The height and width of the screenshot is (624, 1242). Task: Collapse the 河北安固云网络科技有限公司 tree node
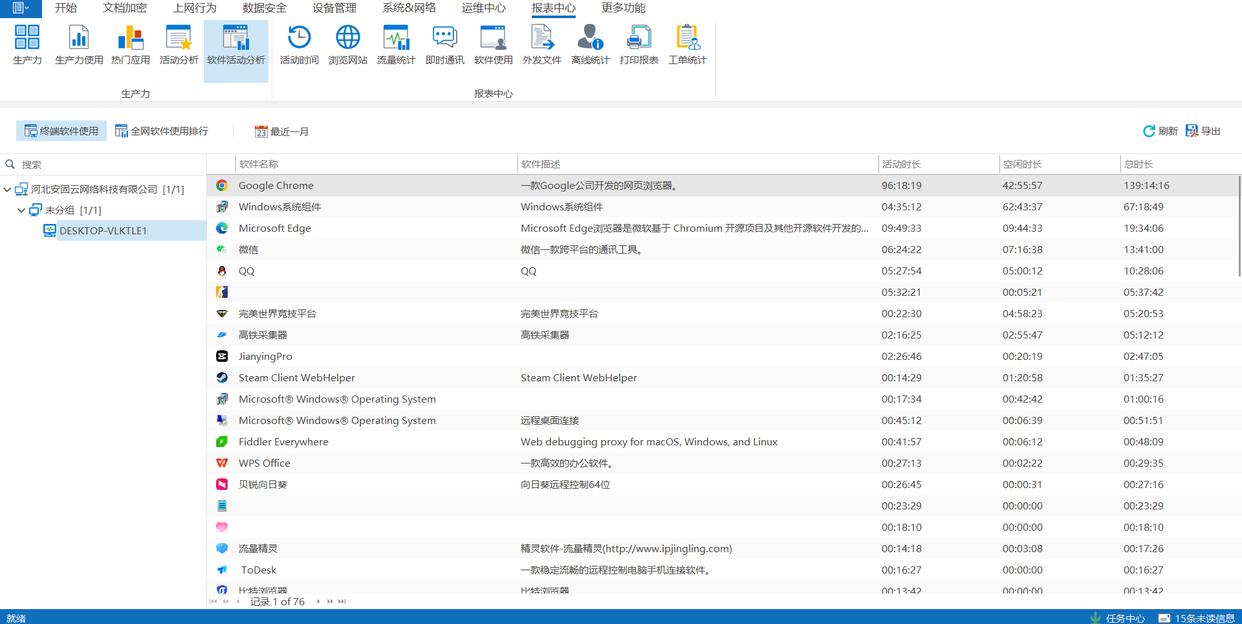(x=8, y=189)
